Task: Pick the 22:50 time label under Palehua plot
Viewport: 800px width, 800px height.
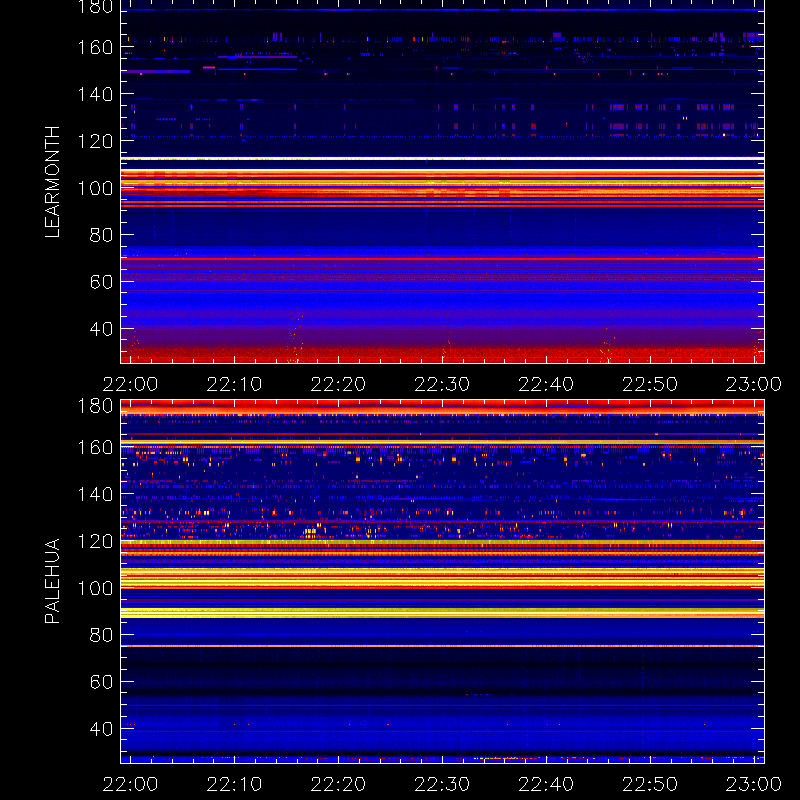Action: pyautogui.click(x=650, y=784)
